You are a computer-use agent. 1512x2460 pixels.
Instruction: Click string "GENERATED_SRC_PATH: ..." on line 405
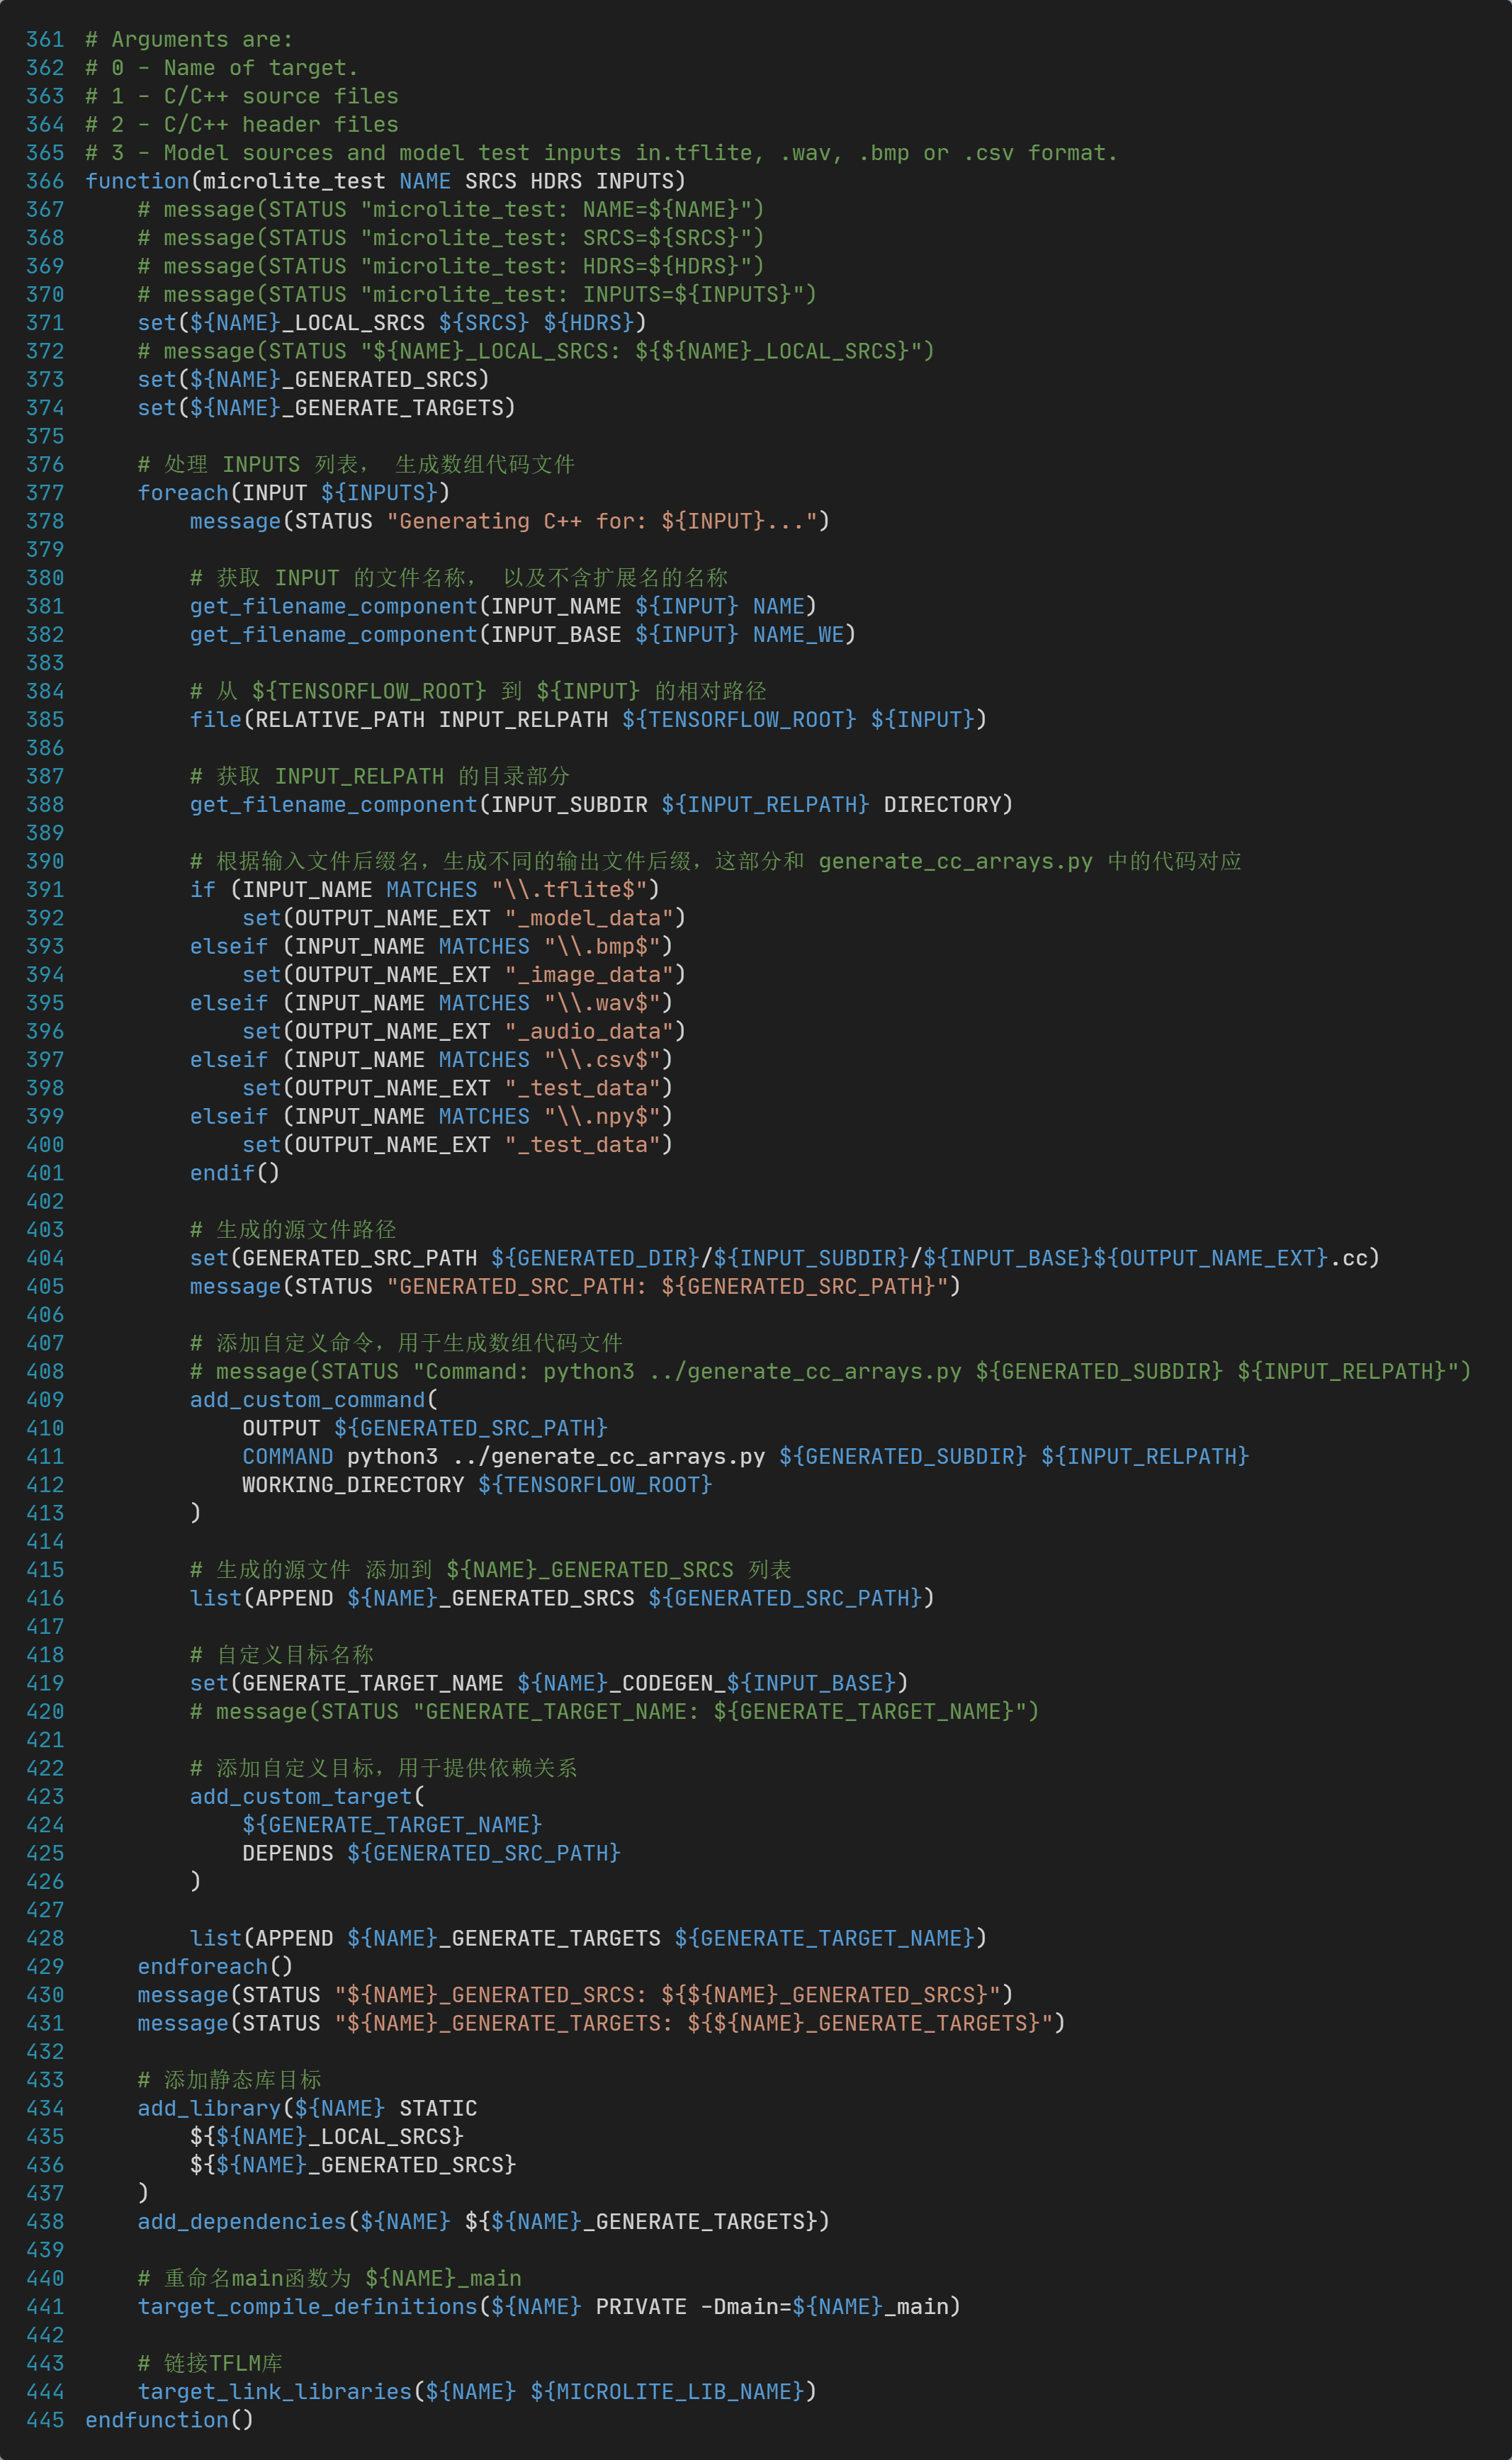click(x=667, y=1286)
